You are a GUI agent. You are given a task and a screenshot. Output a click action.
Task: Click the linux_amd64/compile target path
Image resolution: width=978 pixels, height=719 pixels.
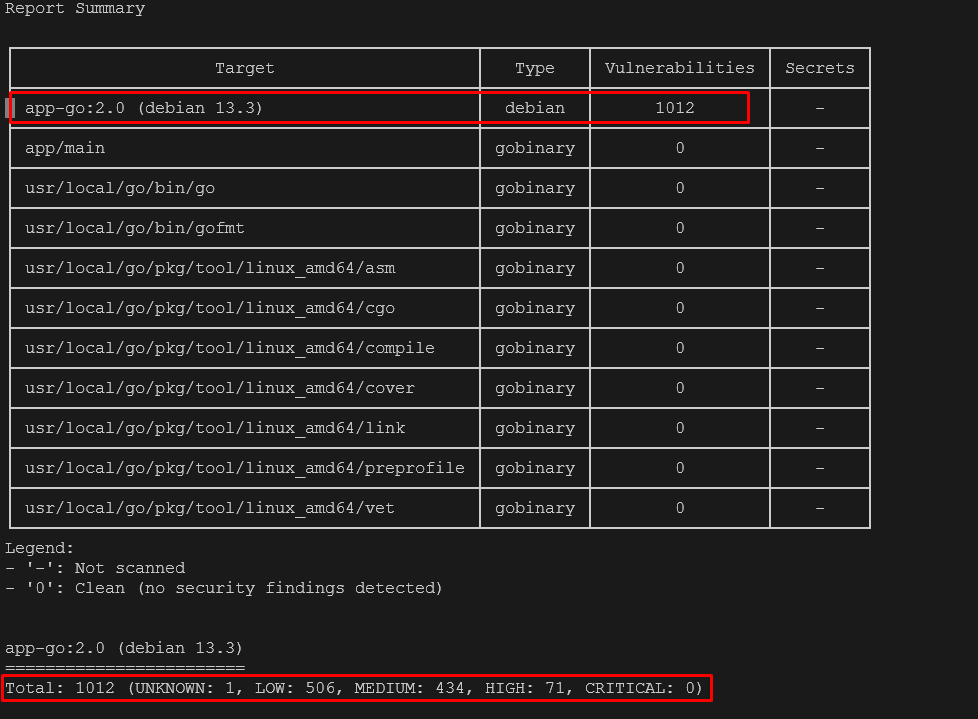click(x=230, y=348)
